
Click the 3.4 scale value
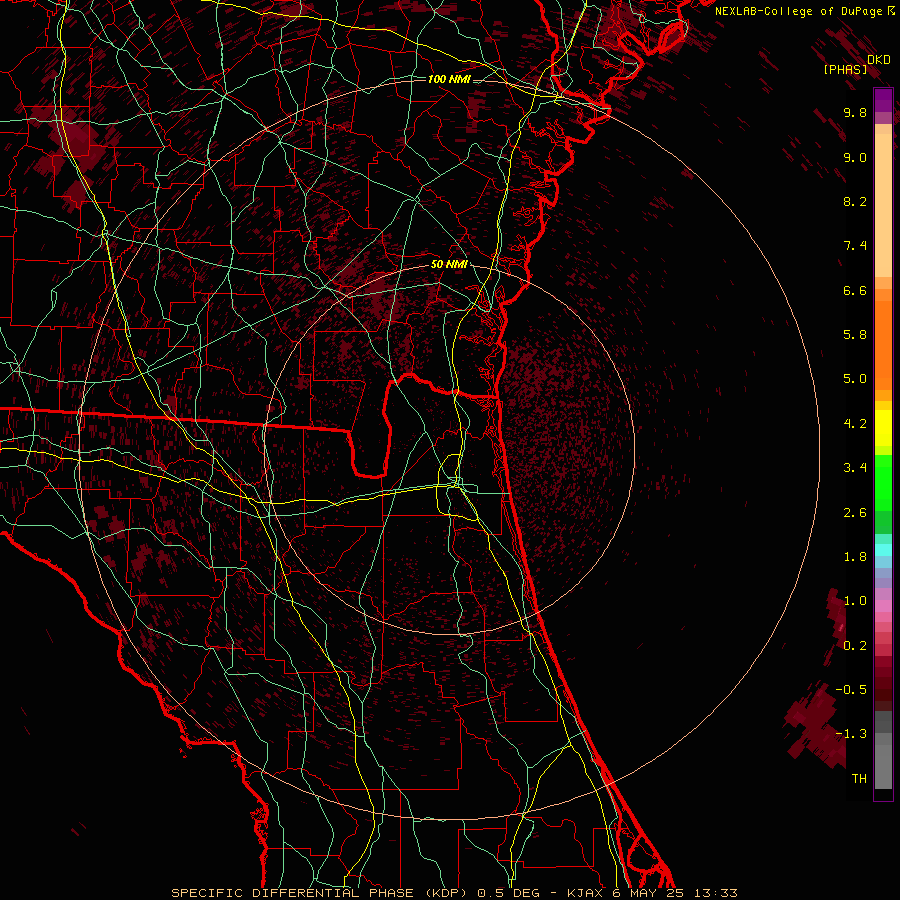coord(855,468)
